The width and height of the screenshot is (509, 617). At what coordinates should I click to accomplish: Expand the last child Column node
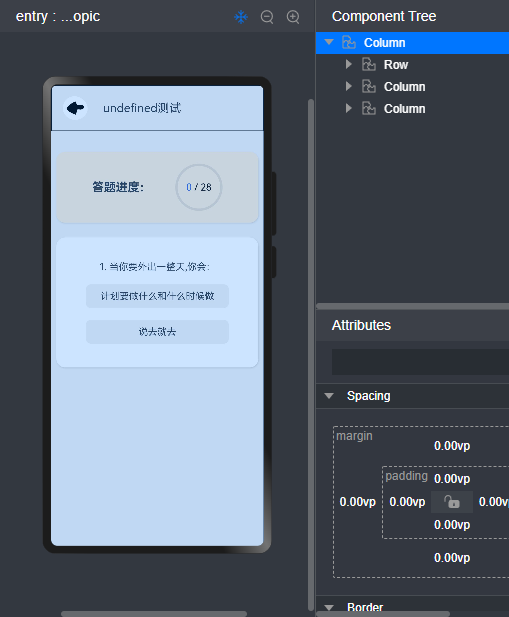349,108
